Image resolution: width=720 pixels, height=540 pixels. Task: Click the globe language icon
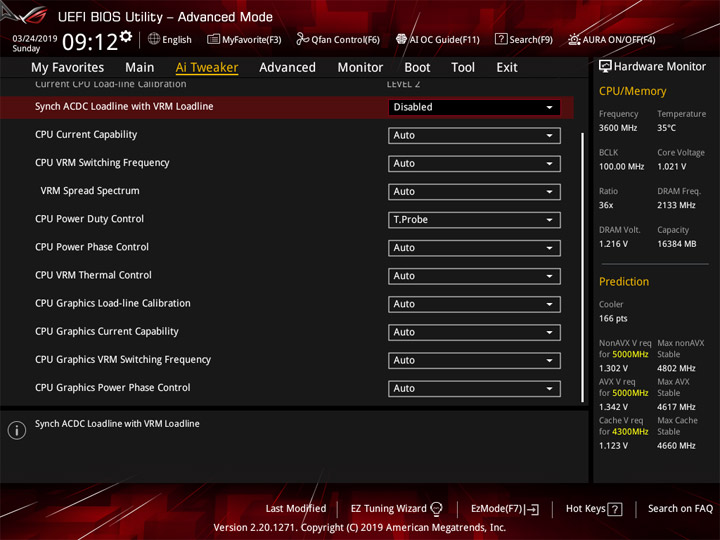click(x=154, y=39)
